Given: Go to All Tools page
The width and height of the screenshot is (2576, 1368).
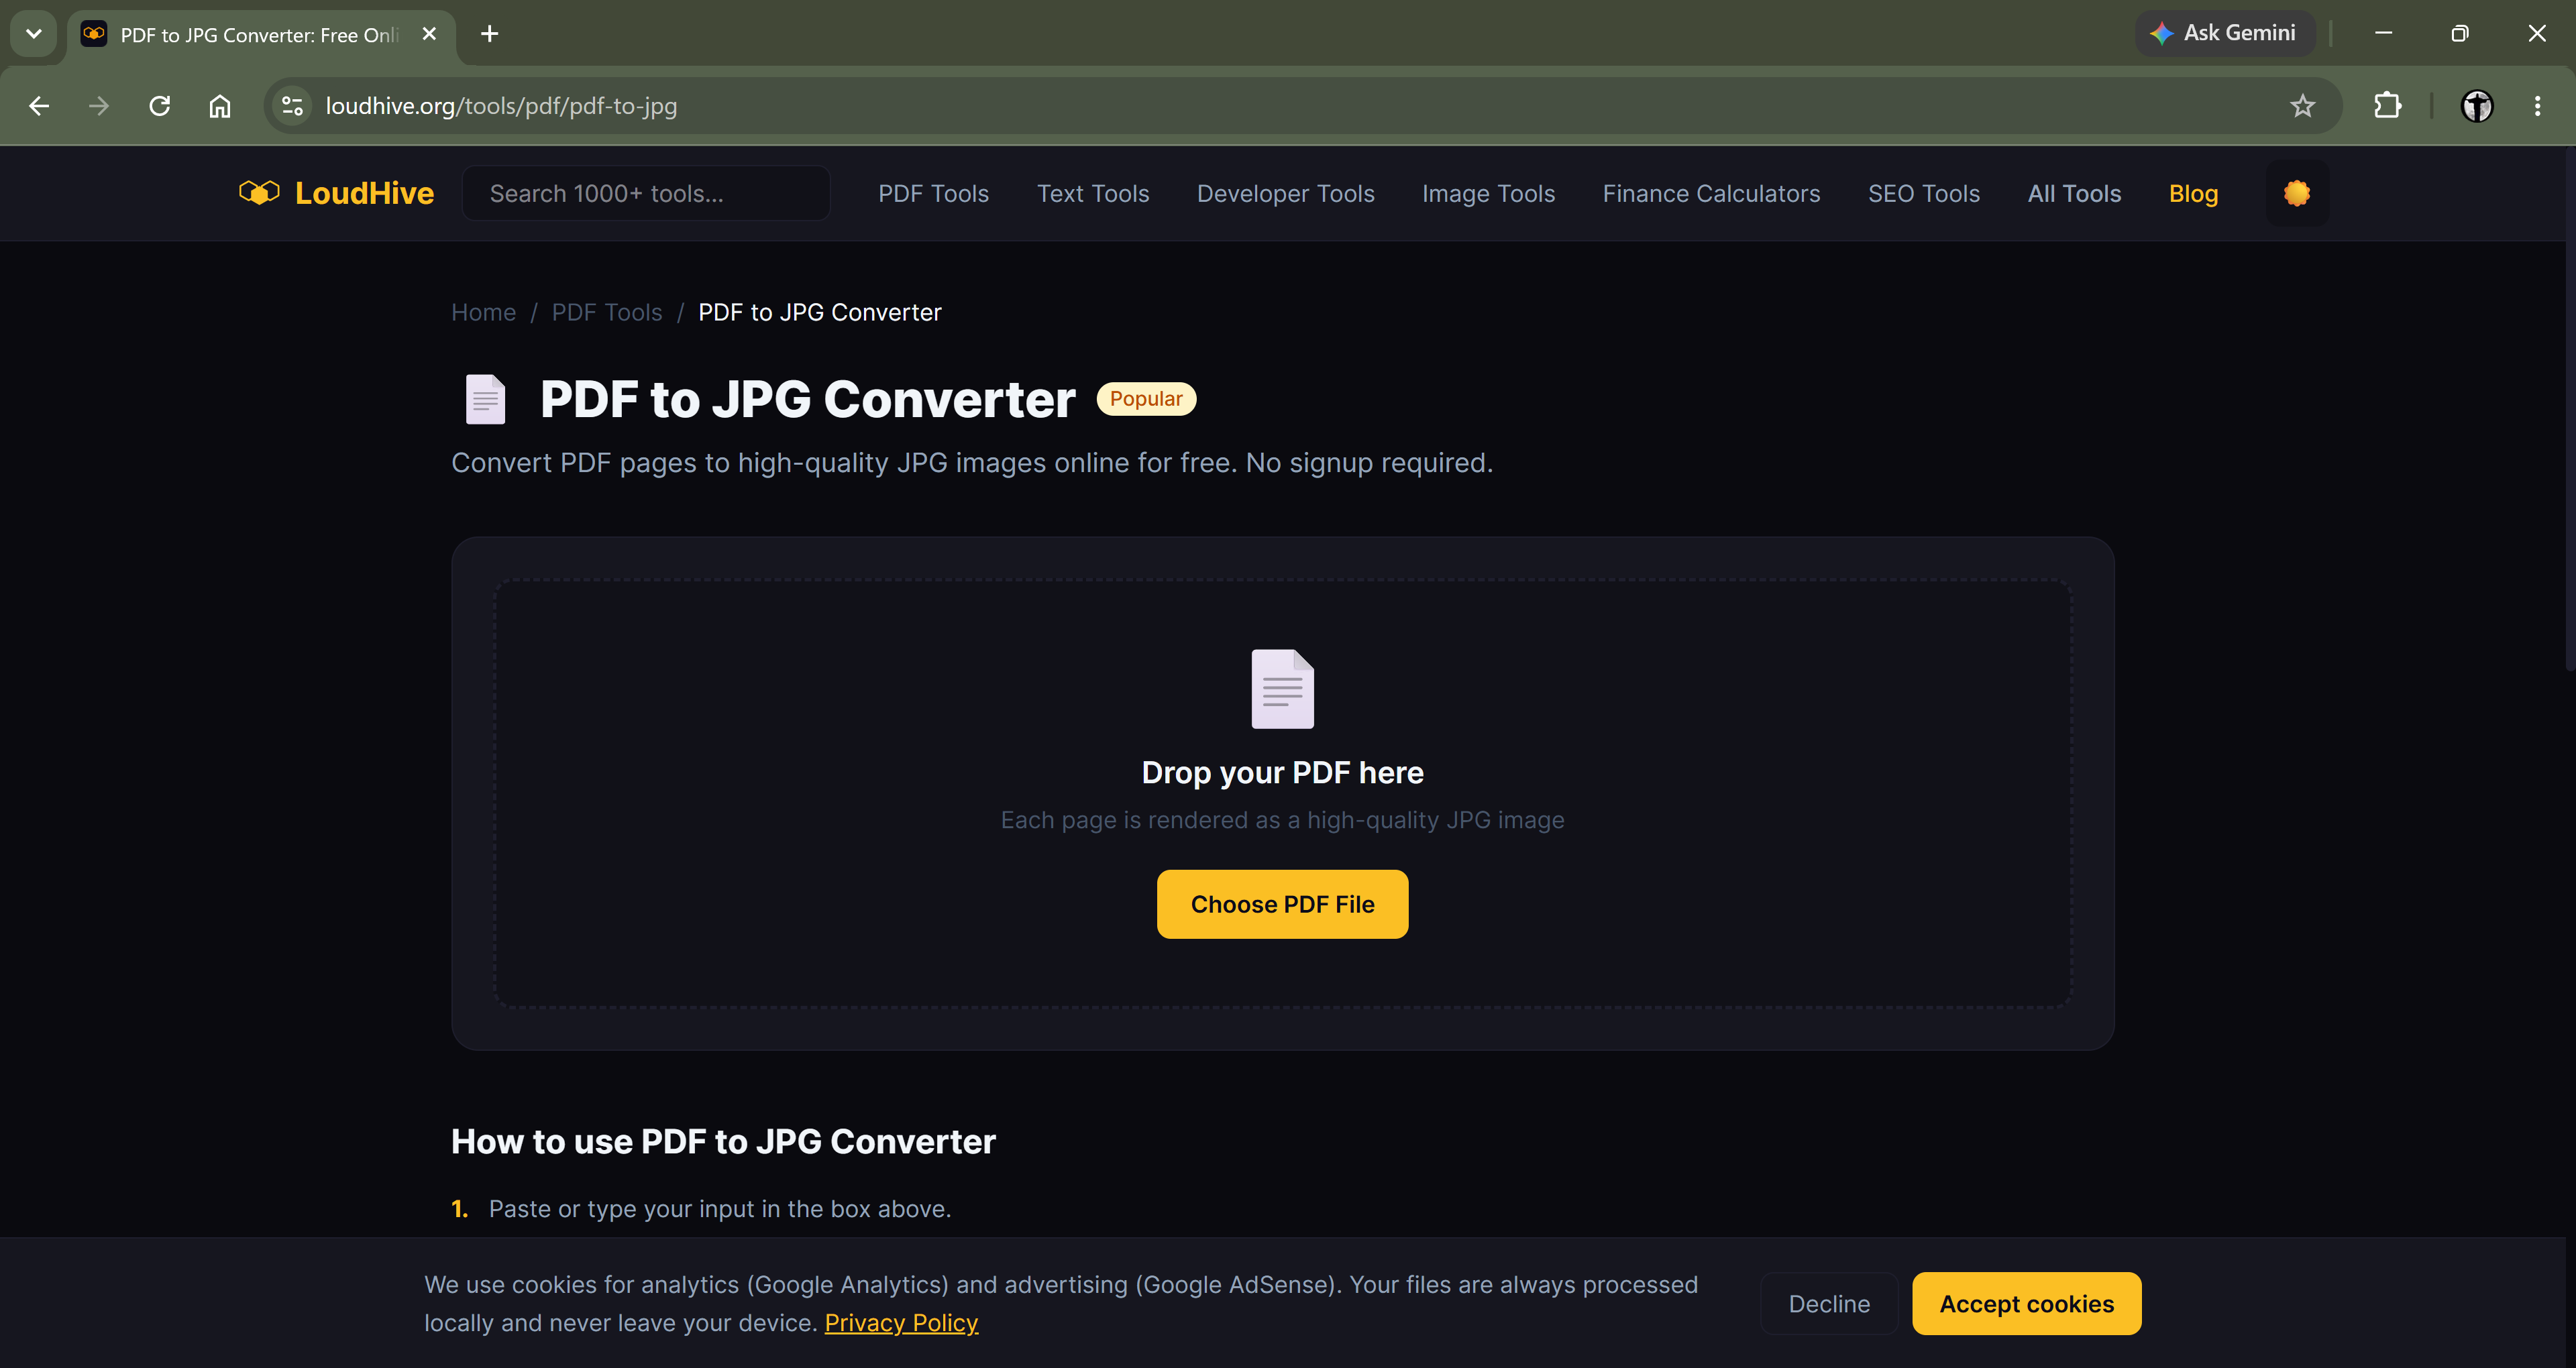Looking at the screenshot, I should point(2074,193).
